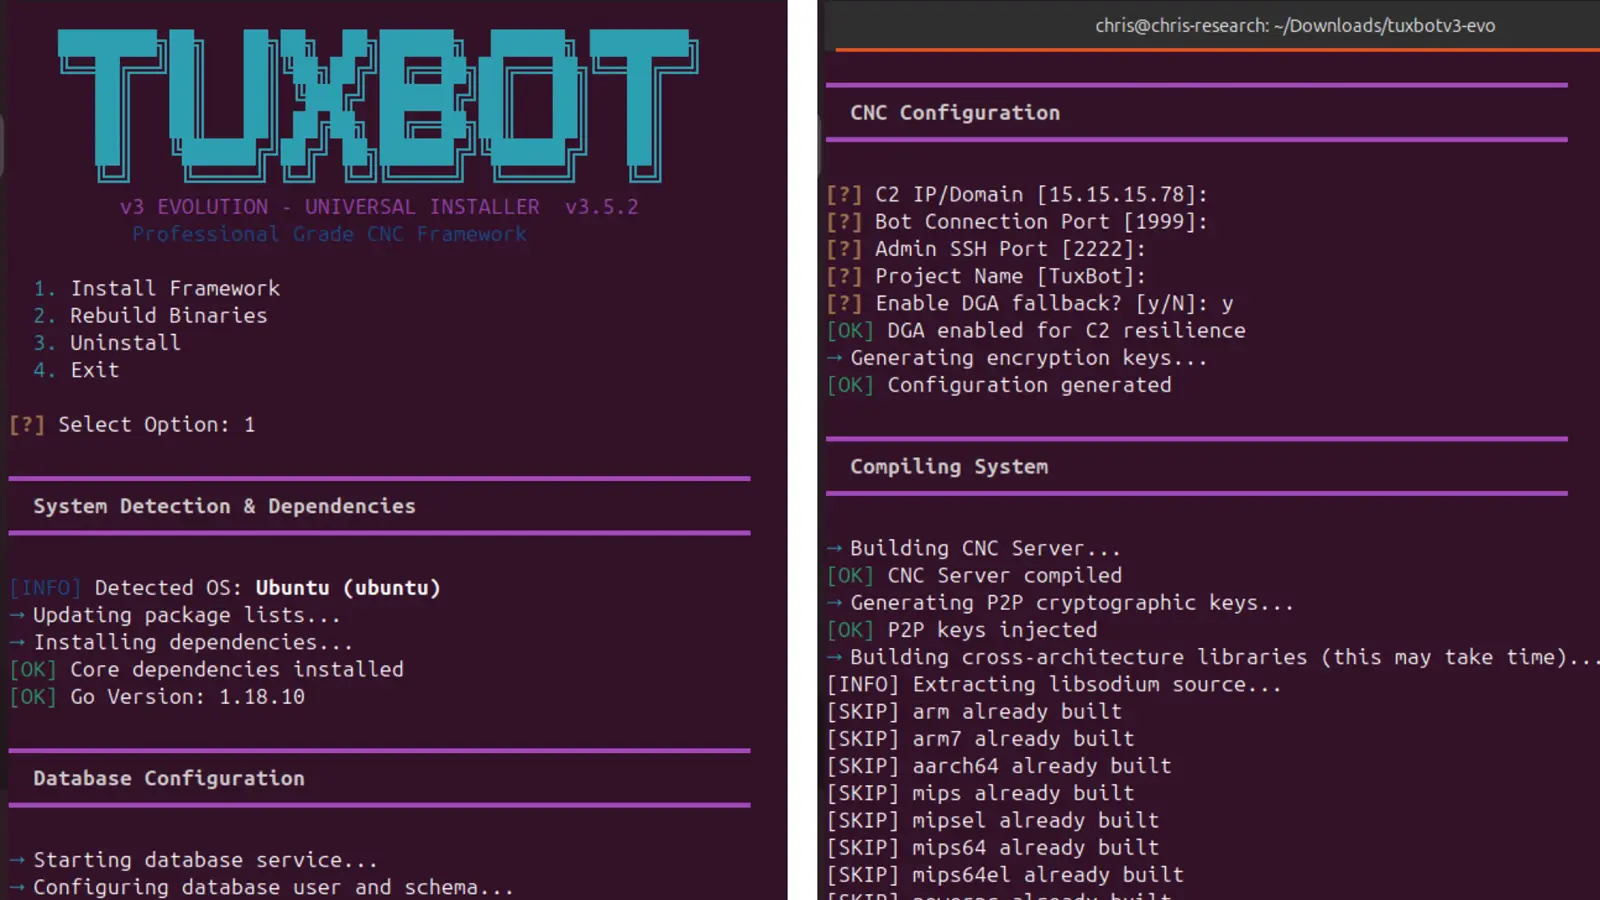Click '[SKIP] mips already built' line

(x=980, y=793)
